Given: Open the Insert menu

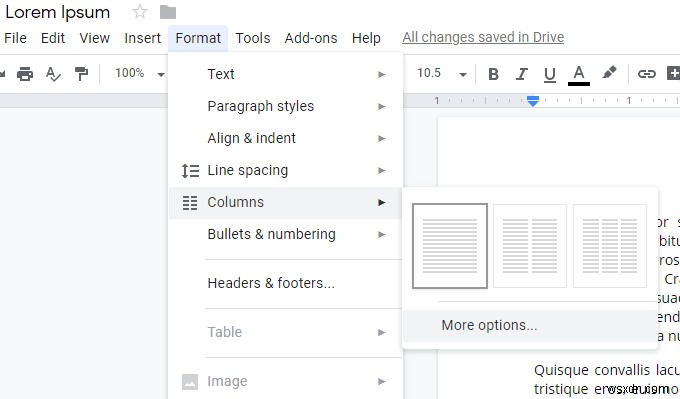Looking at the screenshot, I should coord(142,38).
